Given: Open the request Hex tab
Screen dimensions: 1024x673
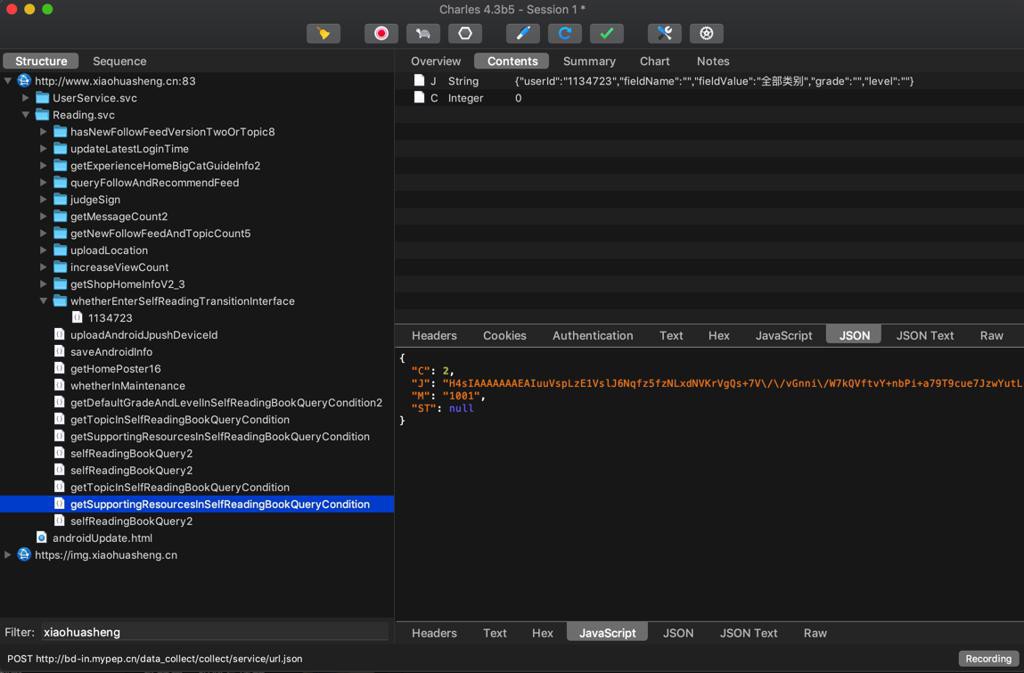Looking at the screenshot, I should (718, 336).
